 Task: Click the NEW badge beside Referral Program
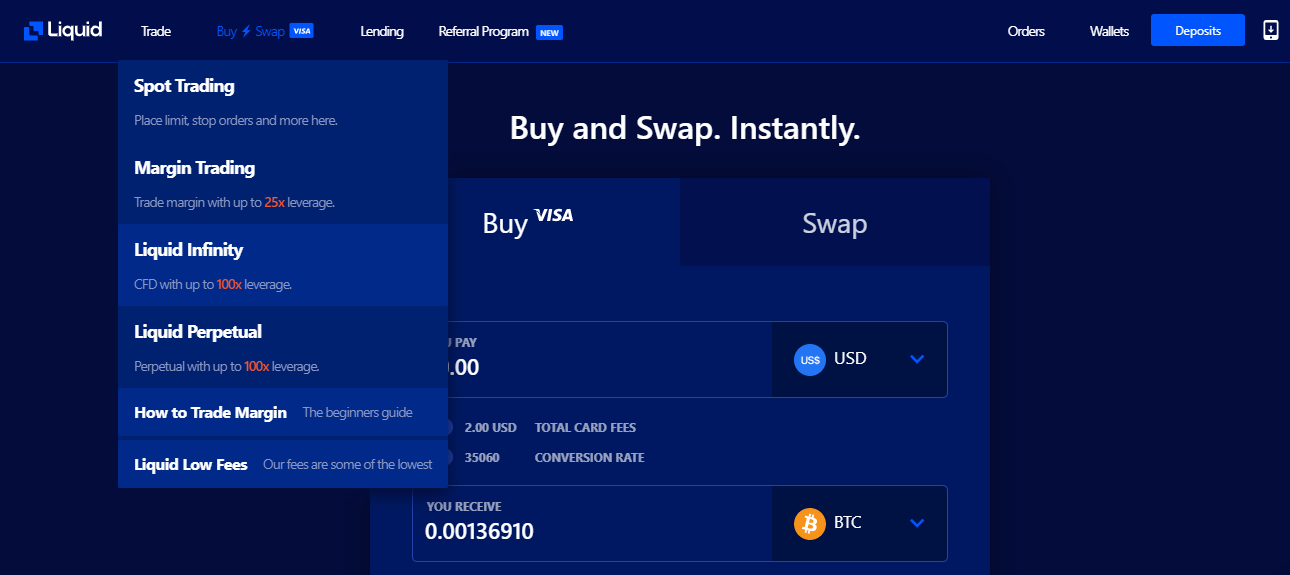(549, 32)
